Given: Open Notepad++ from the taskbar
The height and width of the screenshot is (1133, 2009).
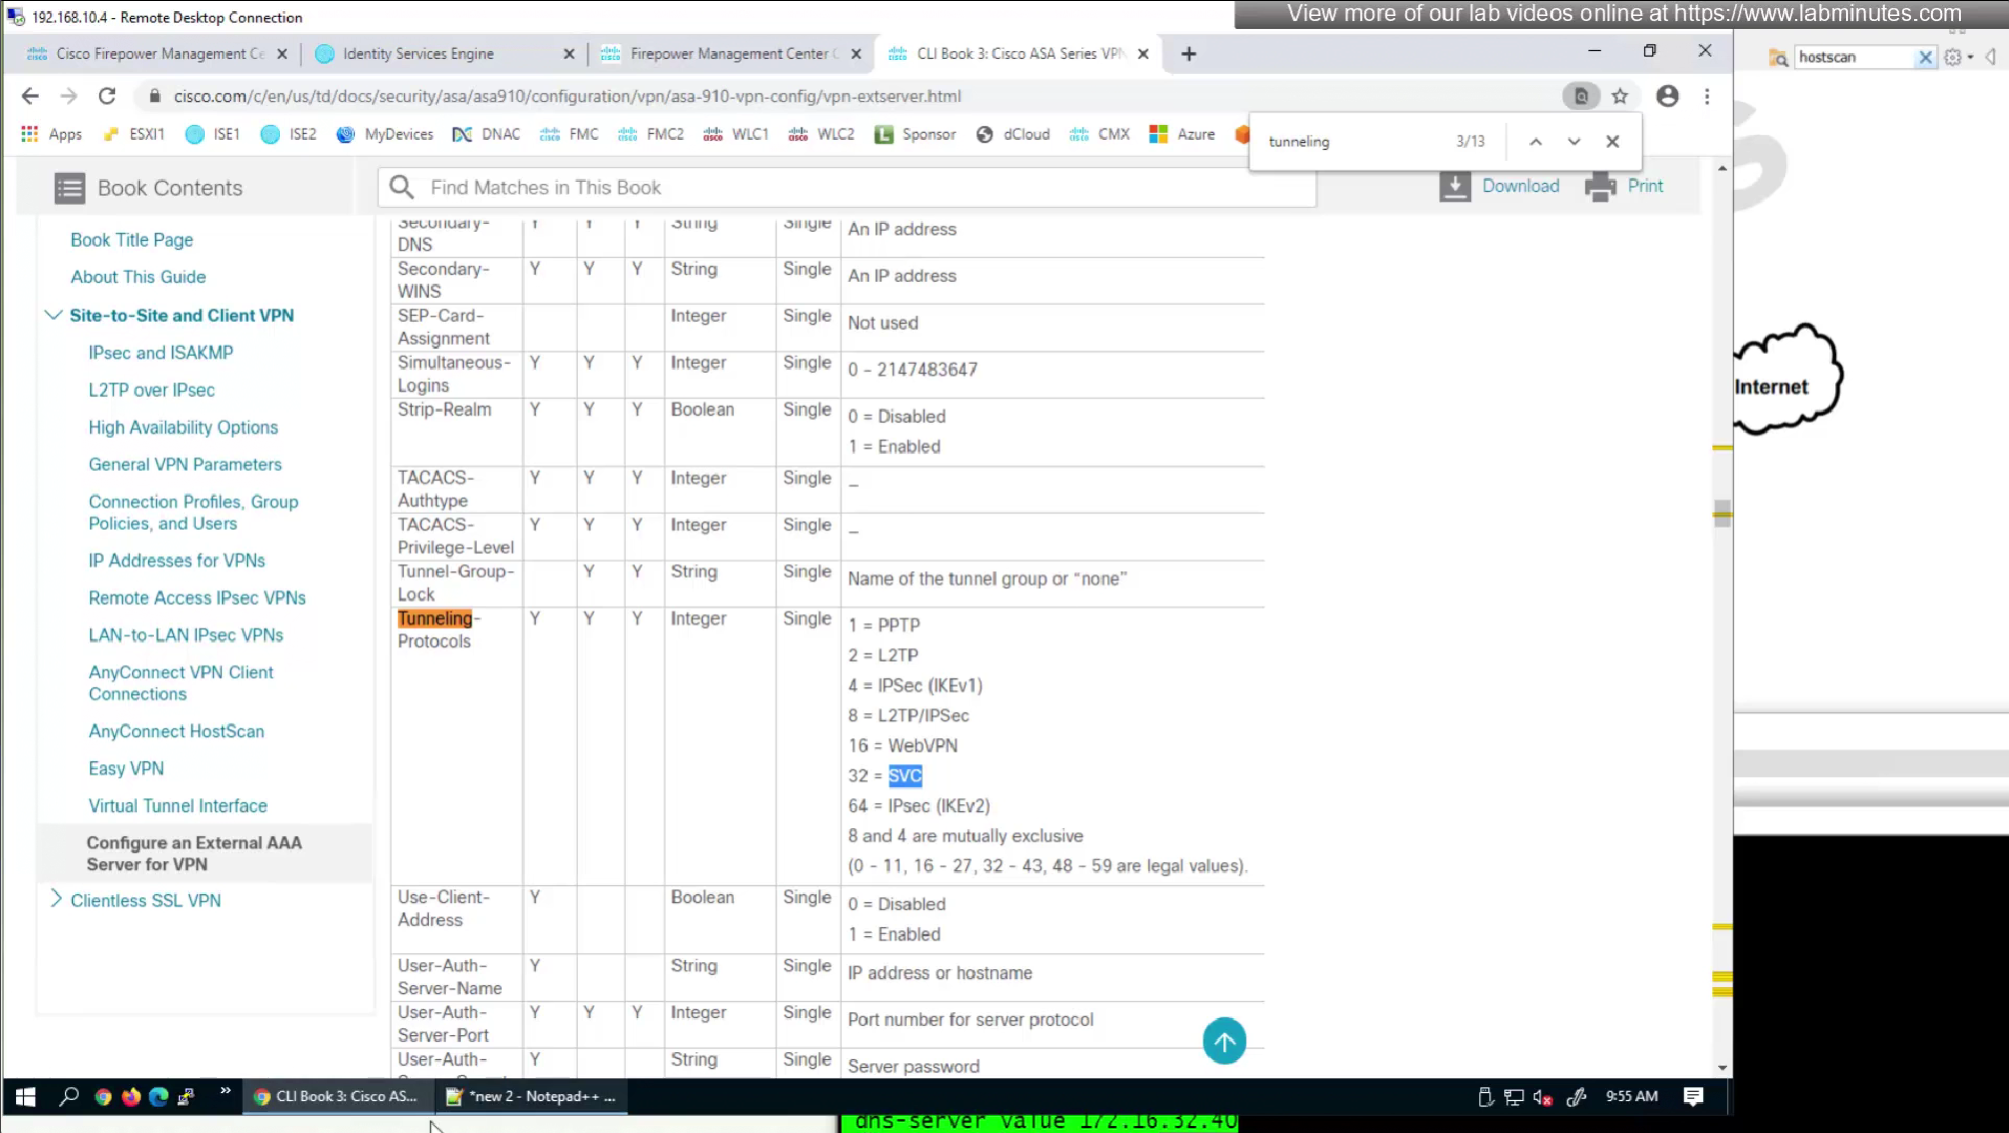Looking at the screenshot, I should (531, 1096).
